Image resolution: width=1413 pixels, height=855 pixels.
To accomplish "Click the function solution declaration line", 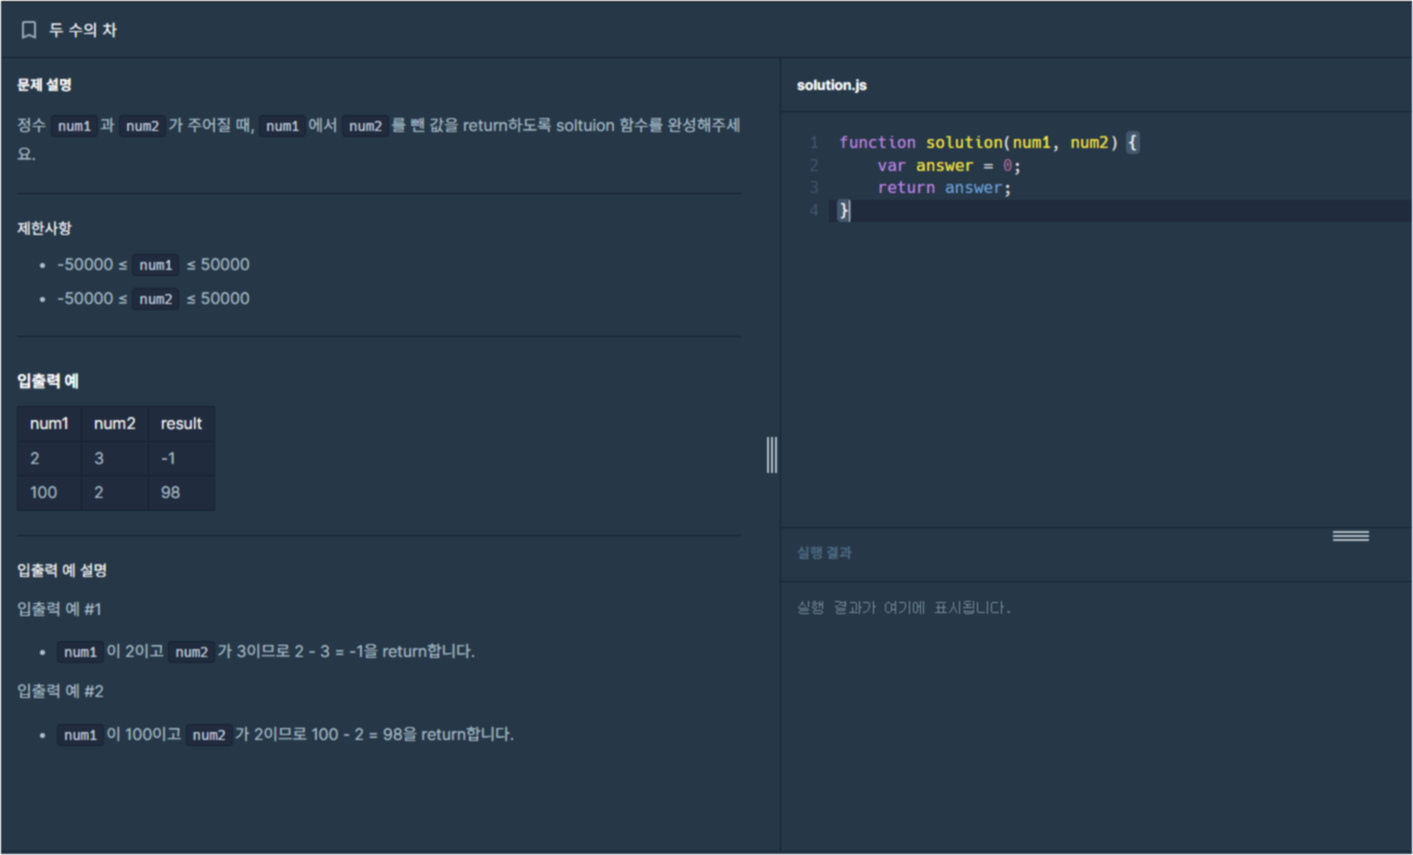I will click(x=988, y=142).
